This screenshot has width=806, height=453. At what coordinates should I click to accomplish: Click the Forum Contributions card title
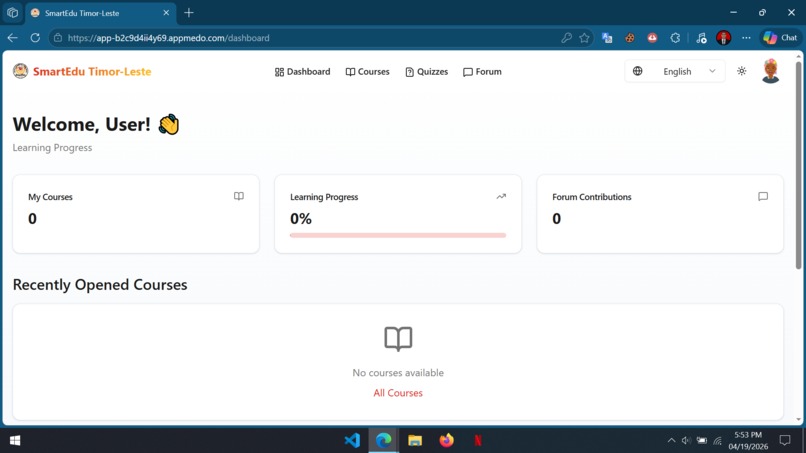(592, 197)
